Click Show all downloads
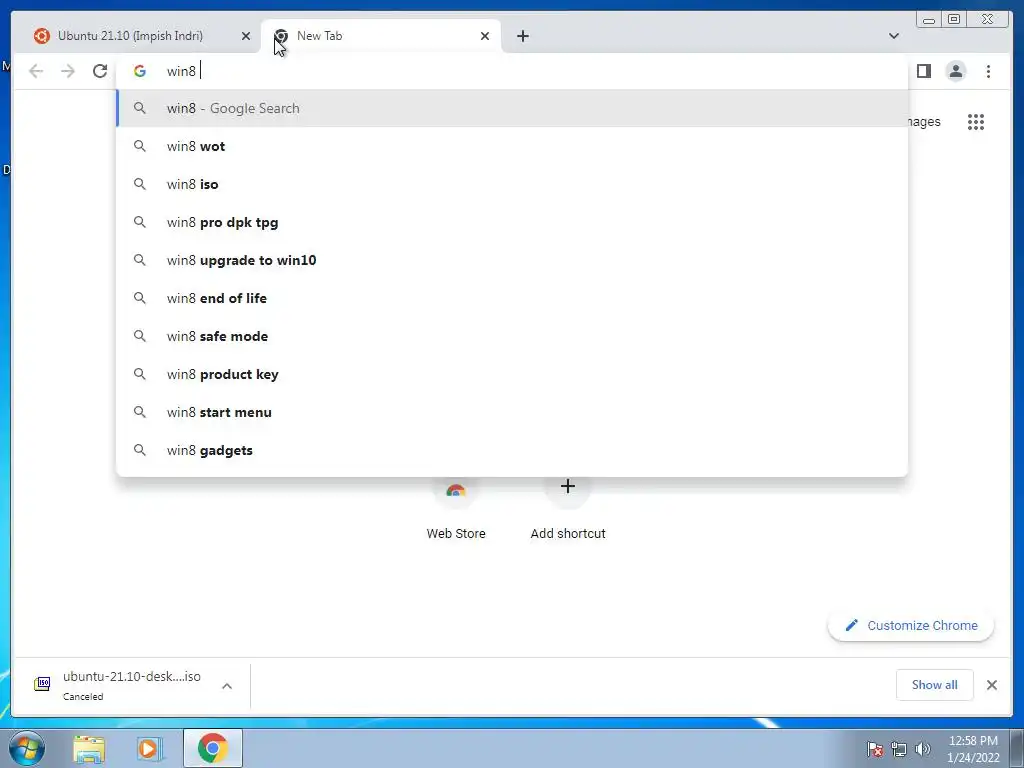 pyautogui.click(x=935, y=685)
